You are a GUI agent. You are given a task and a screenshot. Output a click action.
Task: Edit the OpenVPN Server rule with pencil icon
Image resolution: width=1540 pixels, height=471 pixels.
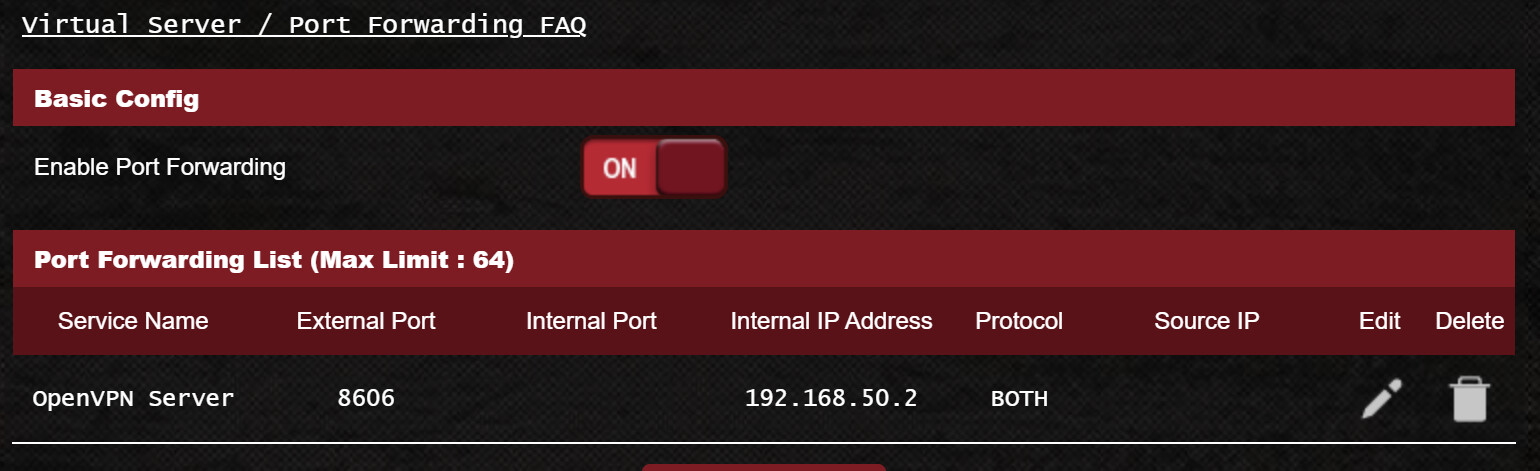click(1382, 399)
